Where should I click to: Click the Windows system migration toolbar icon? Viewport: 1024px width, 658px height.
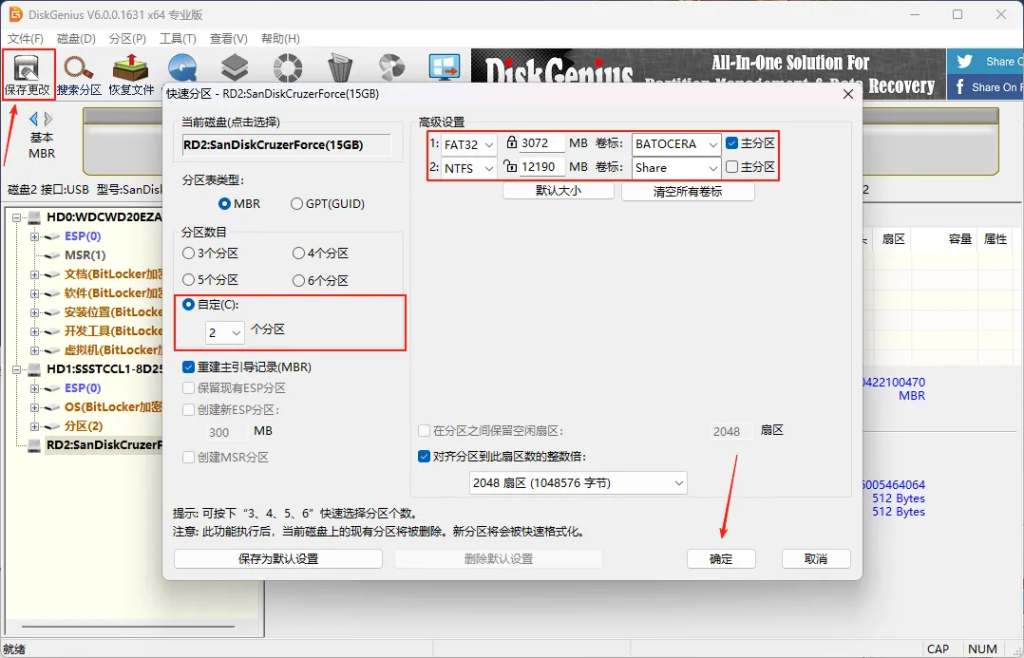point(443,67)
